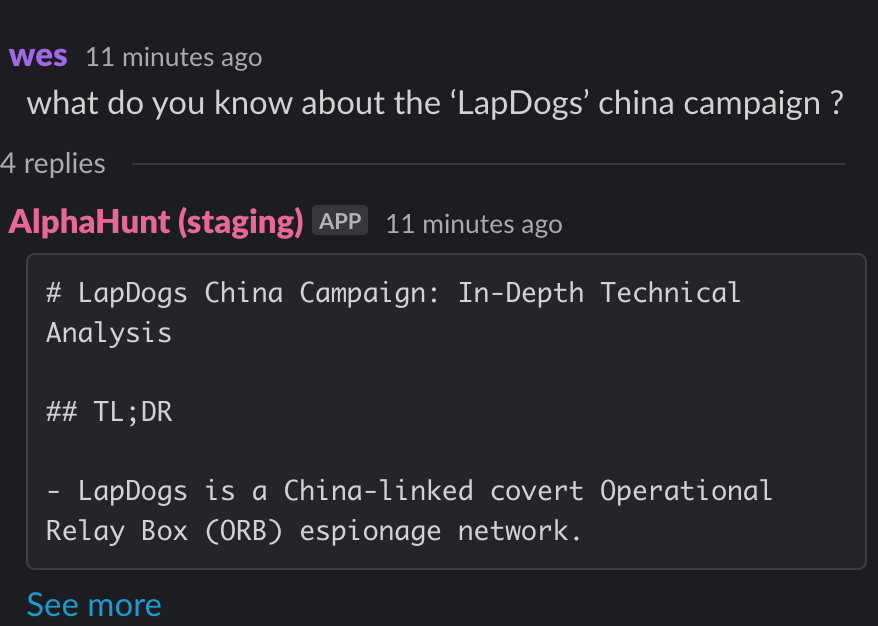Open the 4 replies thread
878x626 pixels.
click(x=53, y=163)
